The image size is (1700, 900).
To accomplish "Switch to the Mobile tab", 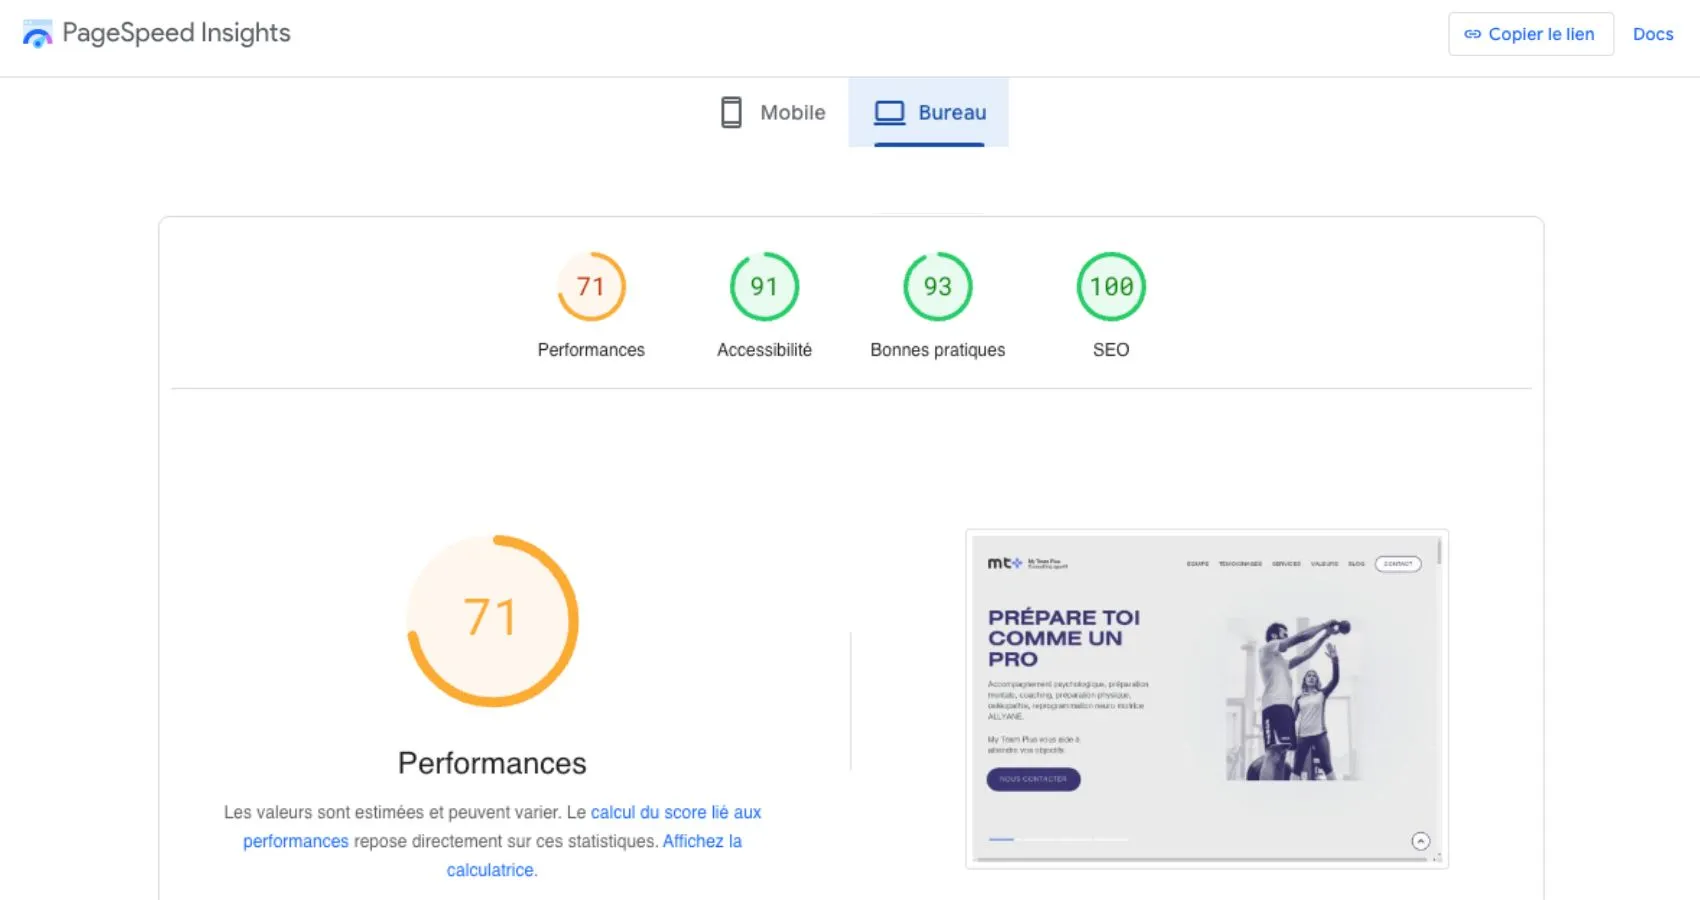I will click(x=770, y=112).
